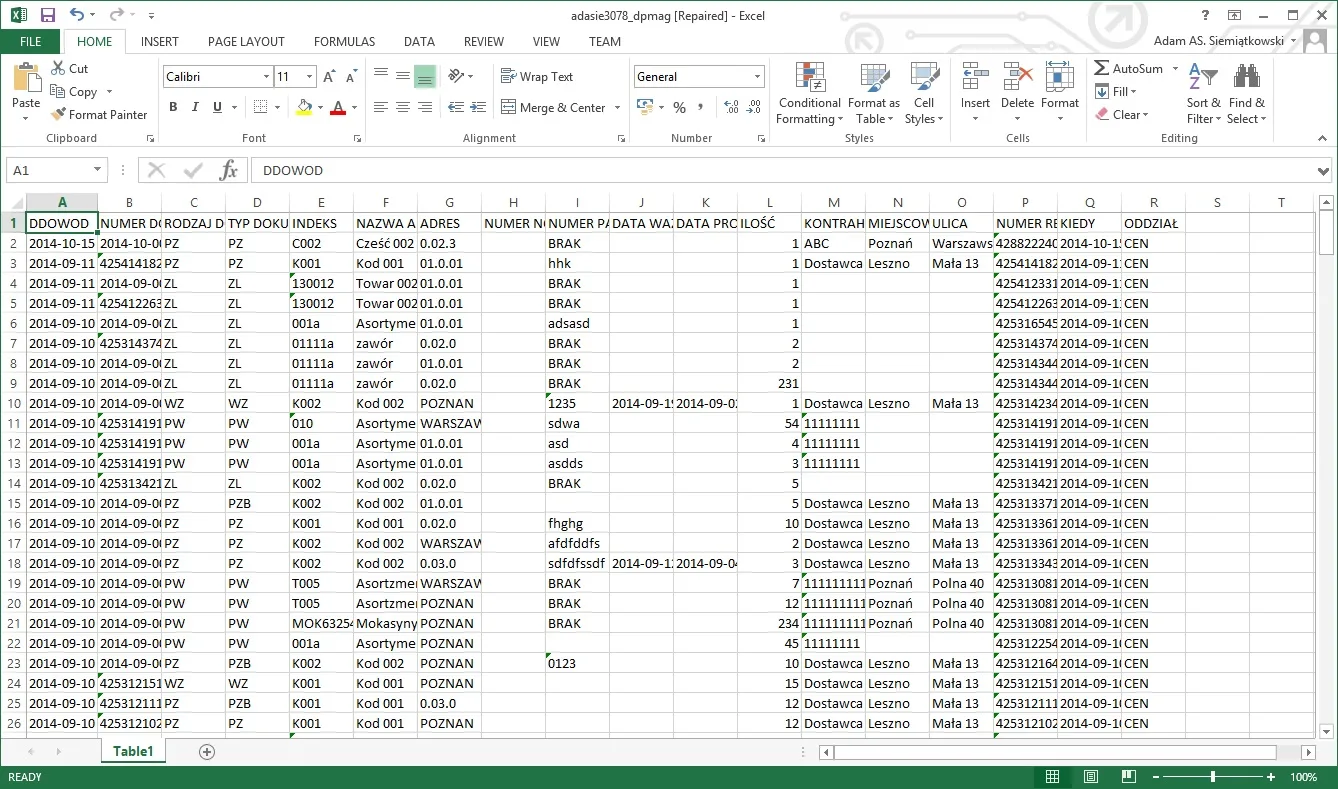Screen dimensions: 1338x789
Task: Switch to PAGE LAYOUT tab
Action: point(246,42)
